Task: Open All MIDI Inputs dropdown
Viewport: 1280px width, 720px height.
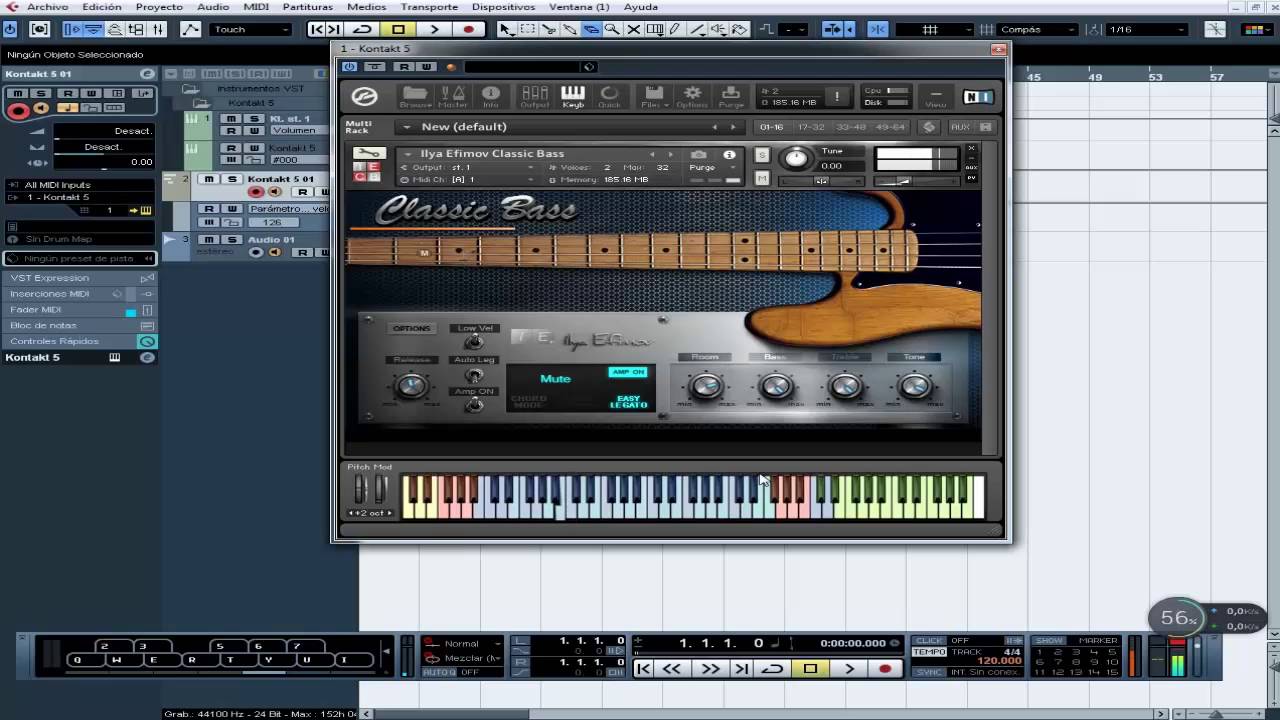Action: click(x=78, y=185)
